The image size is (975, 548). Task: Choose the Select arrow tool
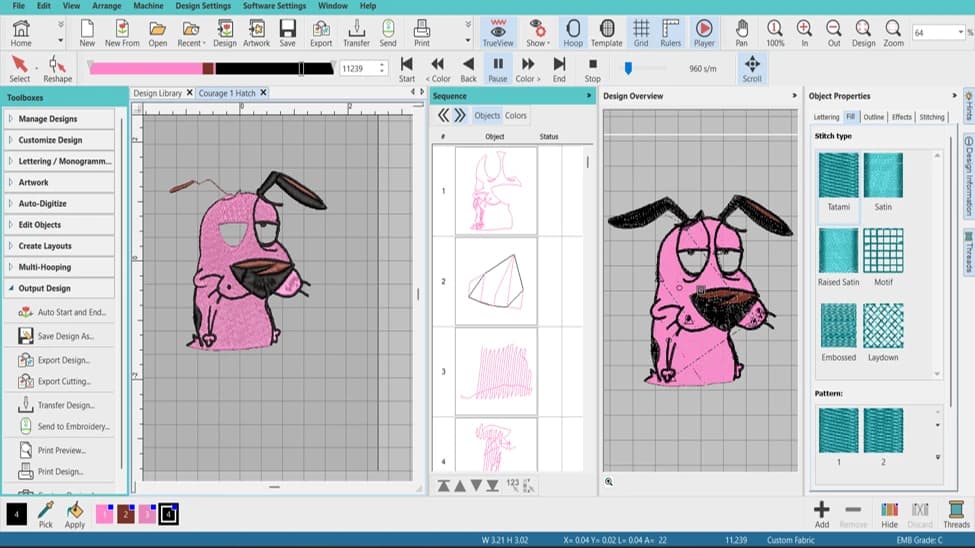[19, 68]
